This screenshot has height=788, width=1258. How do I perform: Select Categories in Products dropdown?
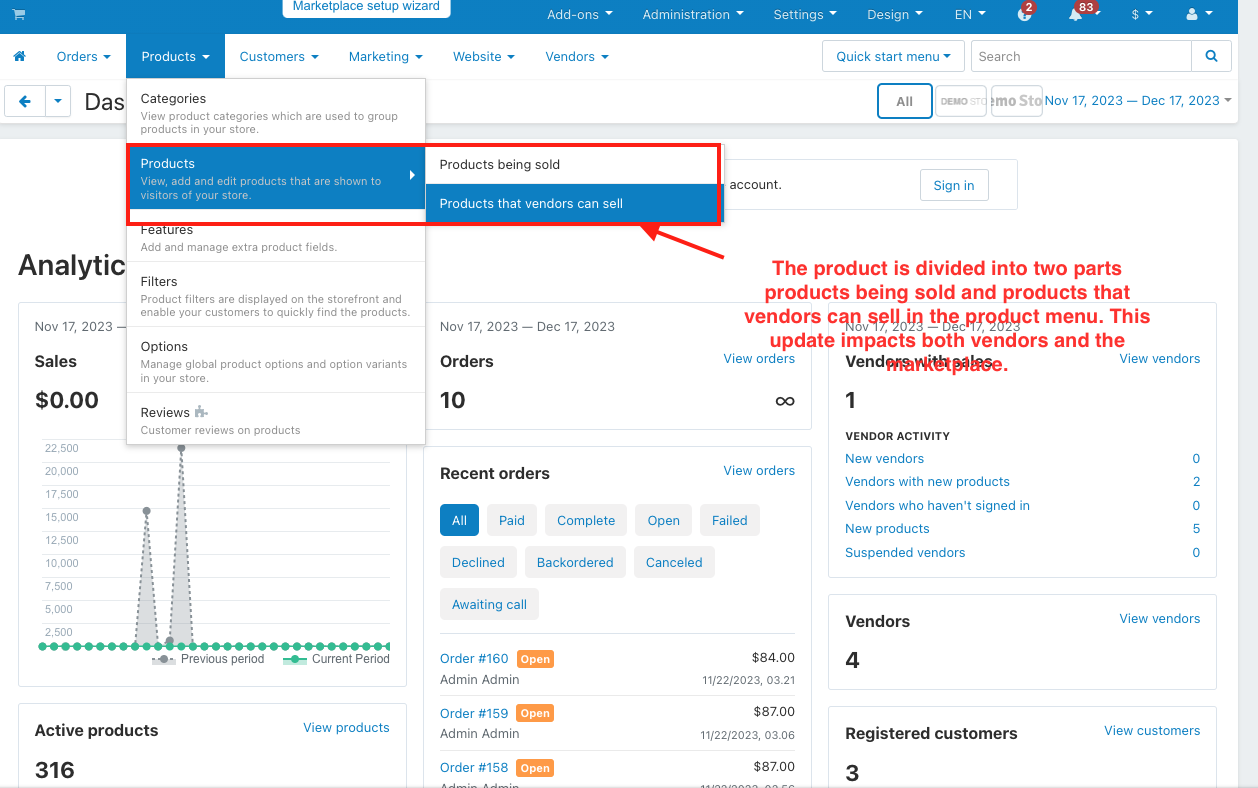click(276, 112)
